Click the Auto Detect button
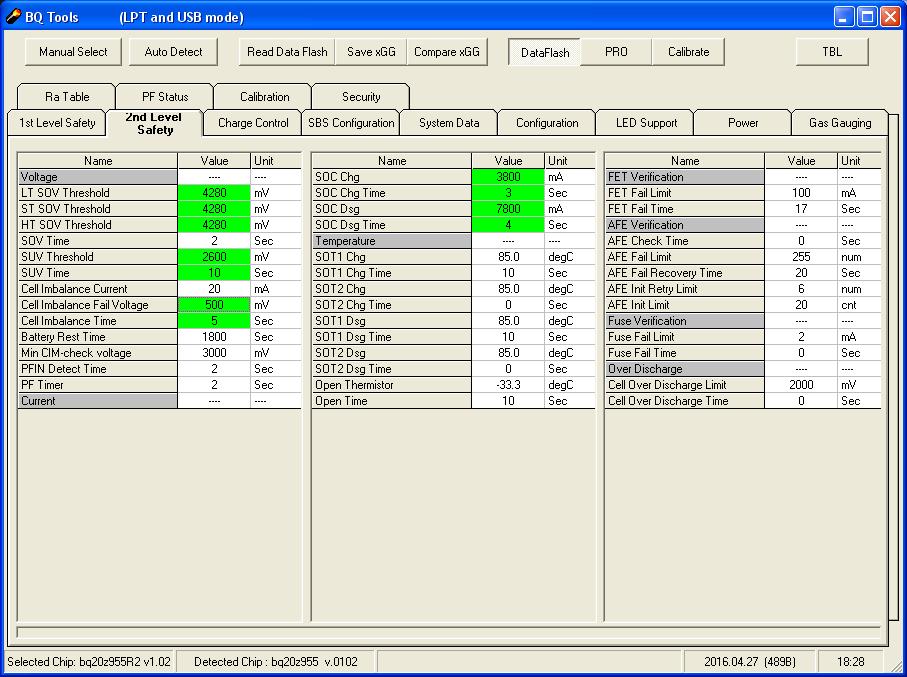Screen dimensions: 907x677 click(174, 52)
